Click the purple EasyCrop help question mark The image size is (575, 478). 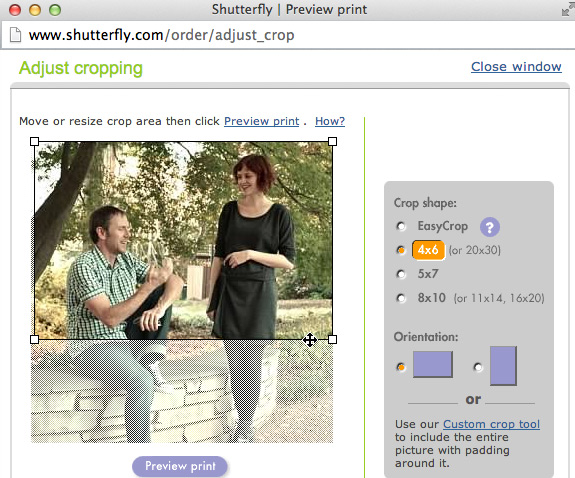490,227
